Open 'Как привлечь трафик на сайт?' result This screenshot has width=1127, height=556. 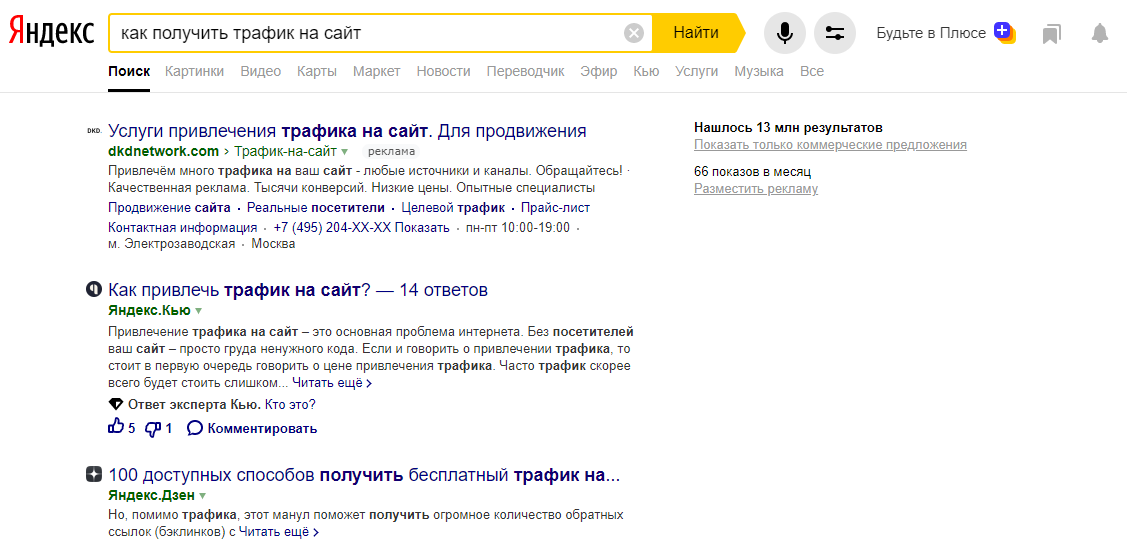(298, 290)
